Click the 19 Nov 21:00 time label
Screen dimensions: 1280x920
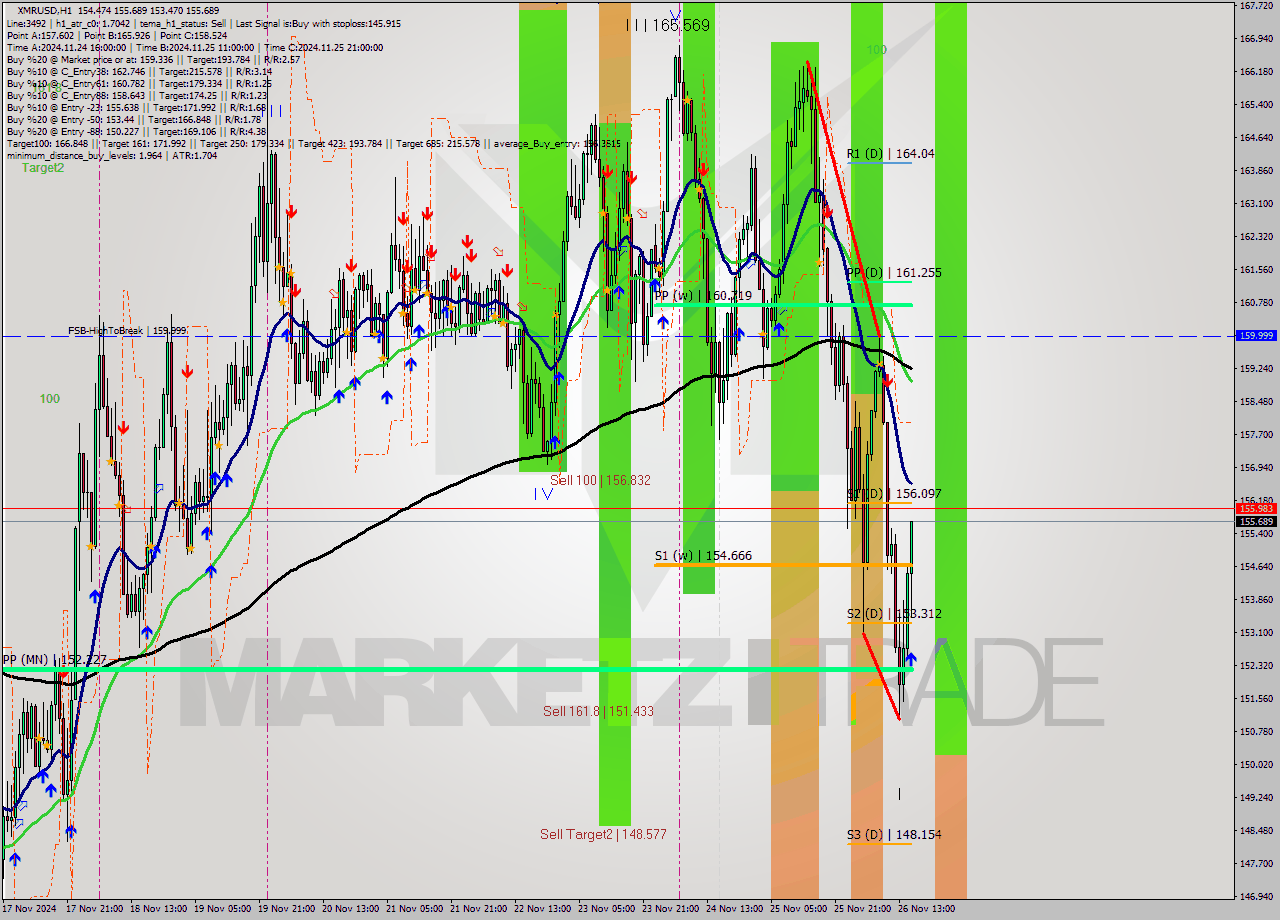click(286, 909)
